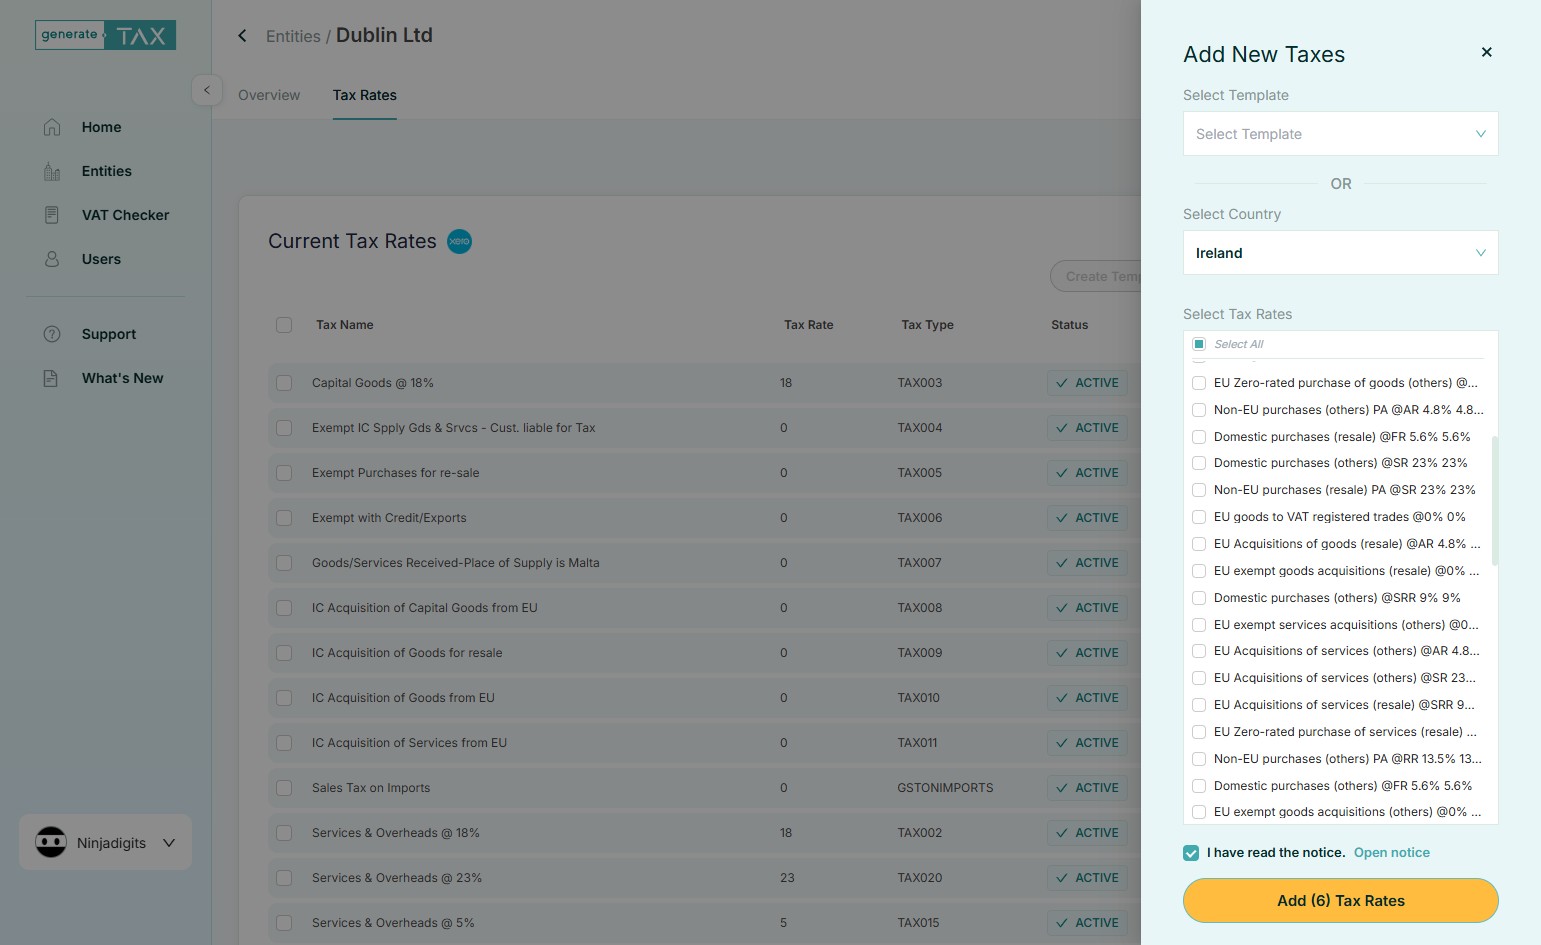Collapse the sidebar with the chevron button
Image resolution: width=1541 pixels, height=945 pixels.
click(206, 90)
